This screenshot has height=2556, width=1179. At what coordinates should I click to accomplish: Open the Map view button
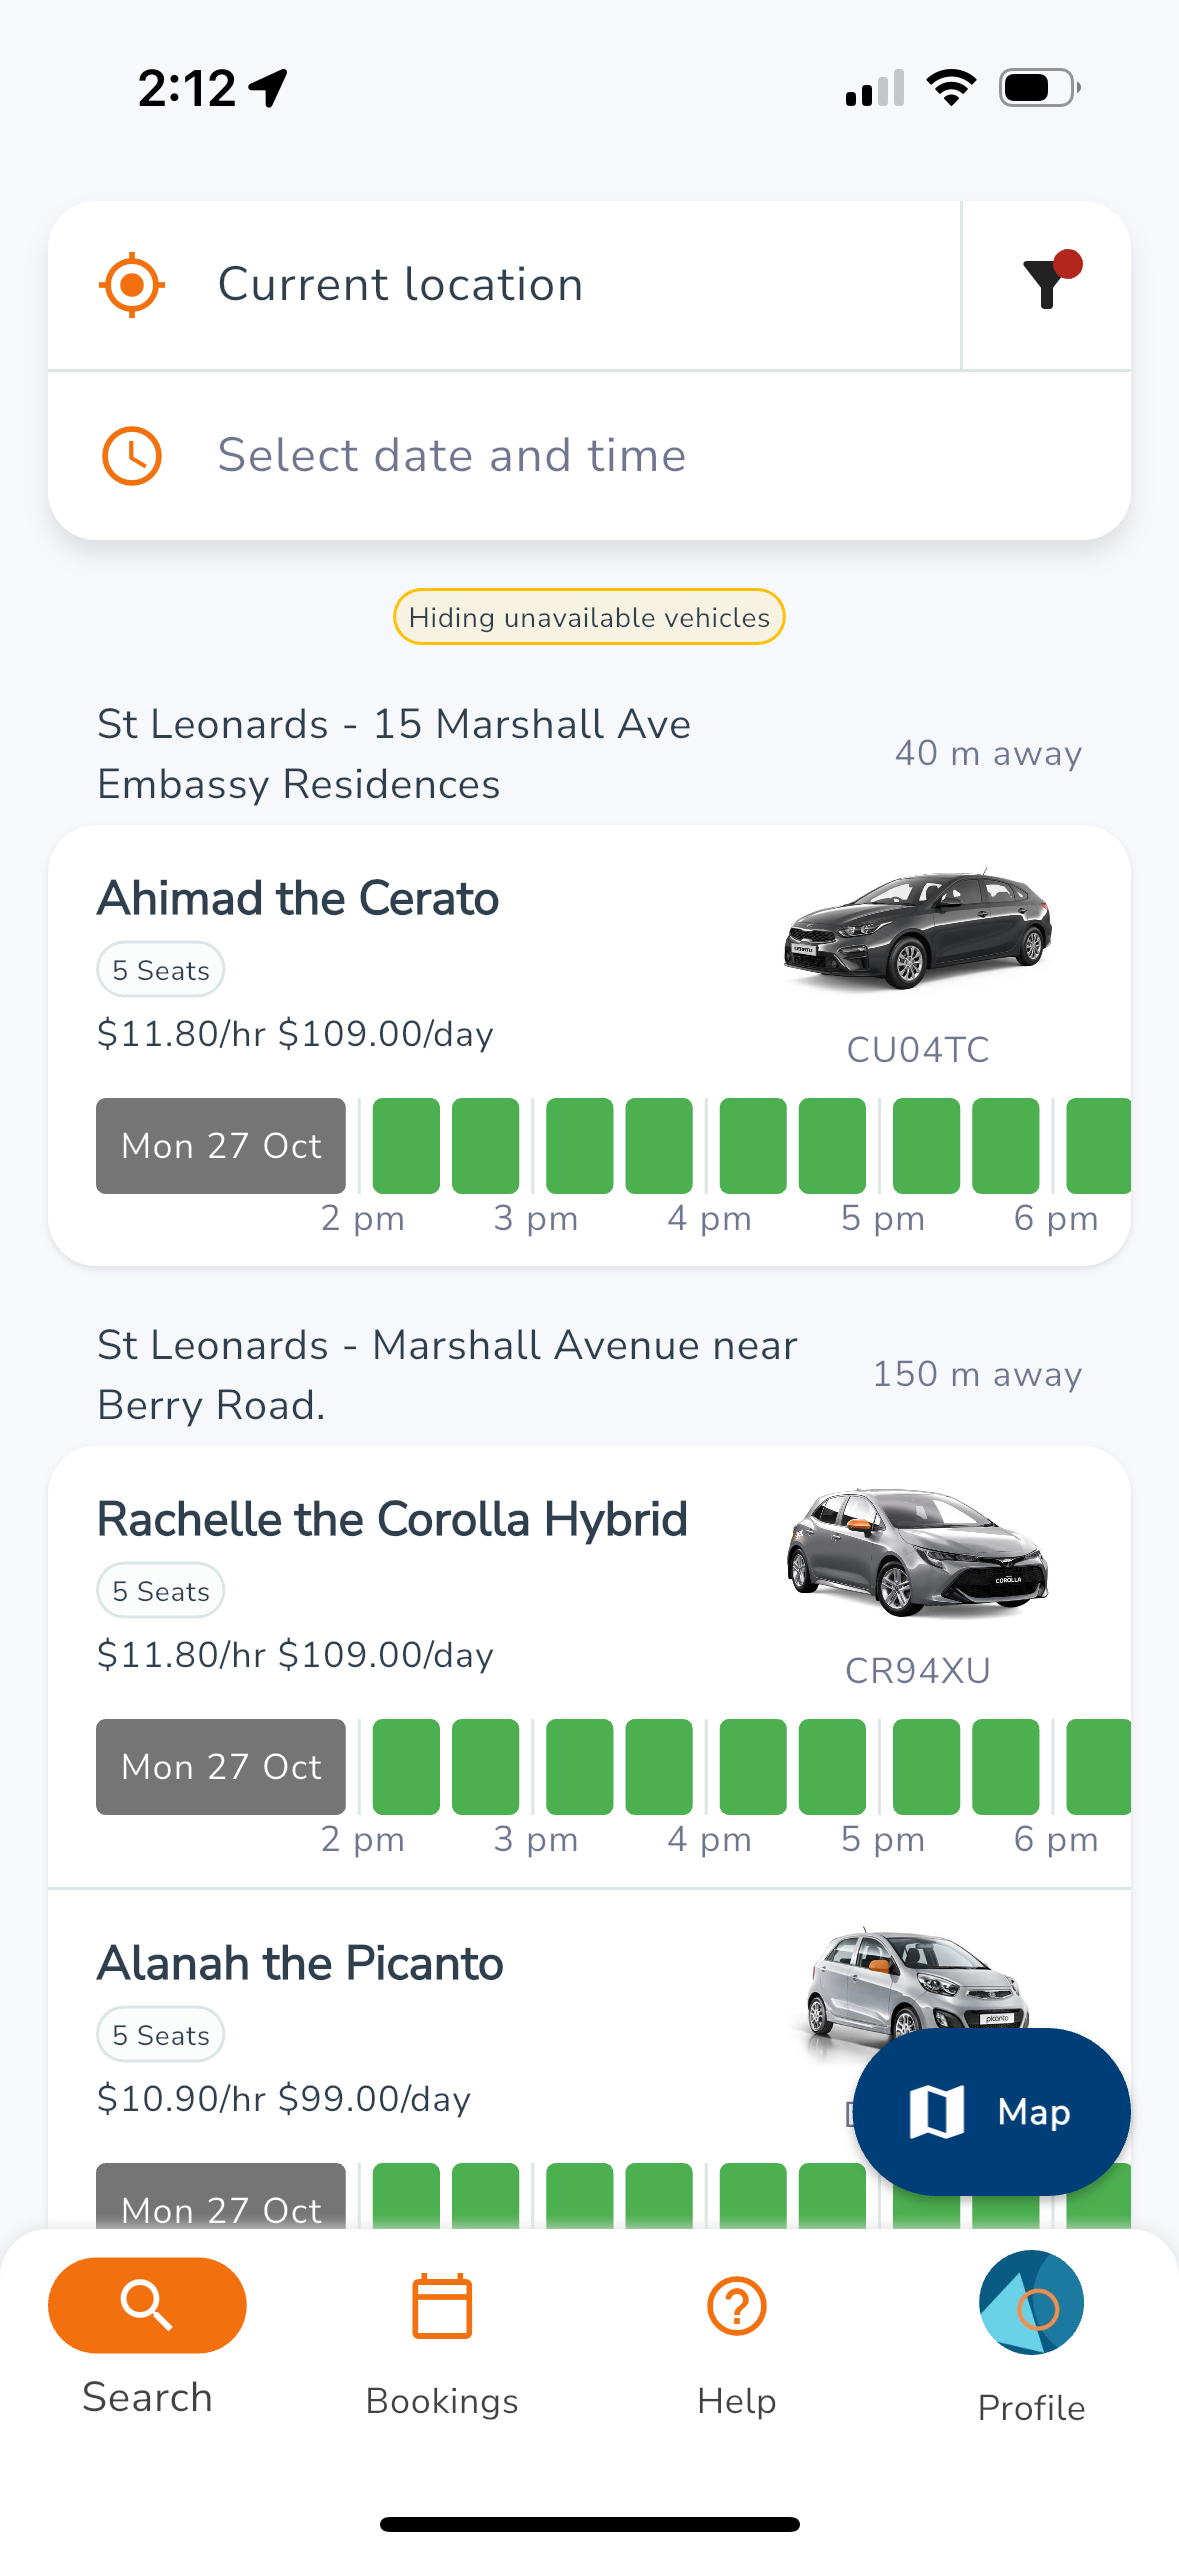coord(991,2111)
